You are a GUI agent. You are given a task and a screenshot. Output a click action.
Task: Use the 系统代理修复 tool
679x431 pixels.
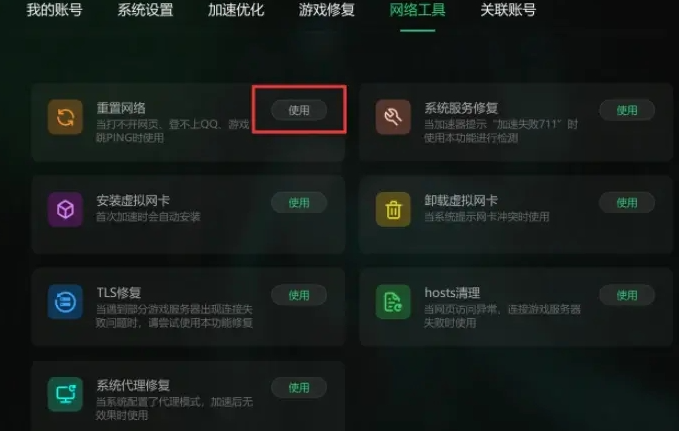(299, 387)
